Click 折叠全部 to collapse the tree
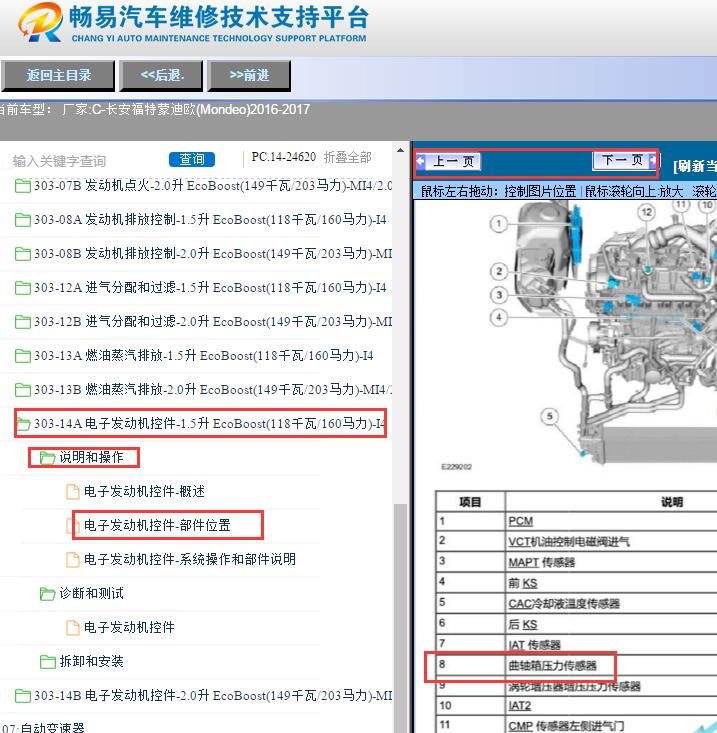This screenshot has height=733, width=717. [x=347, y=158]
